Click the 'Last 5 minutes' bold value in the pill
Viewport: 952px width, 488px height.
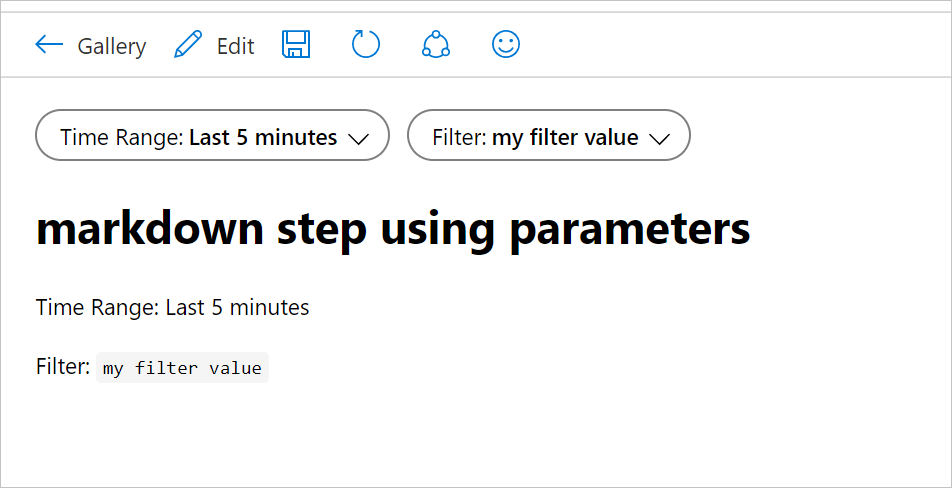(x=263, y=137)
